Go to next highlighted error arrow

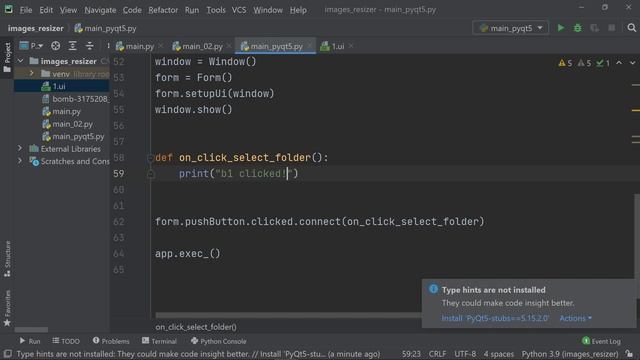632,63
